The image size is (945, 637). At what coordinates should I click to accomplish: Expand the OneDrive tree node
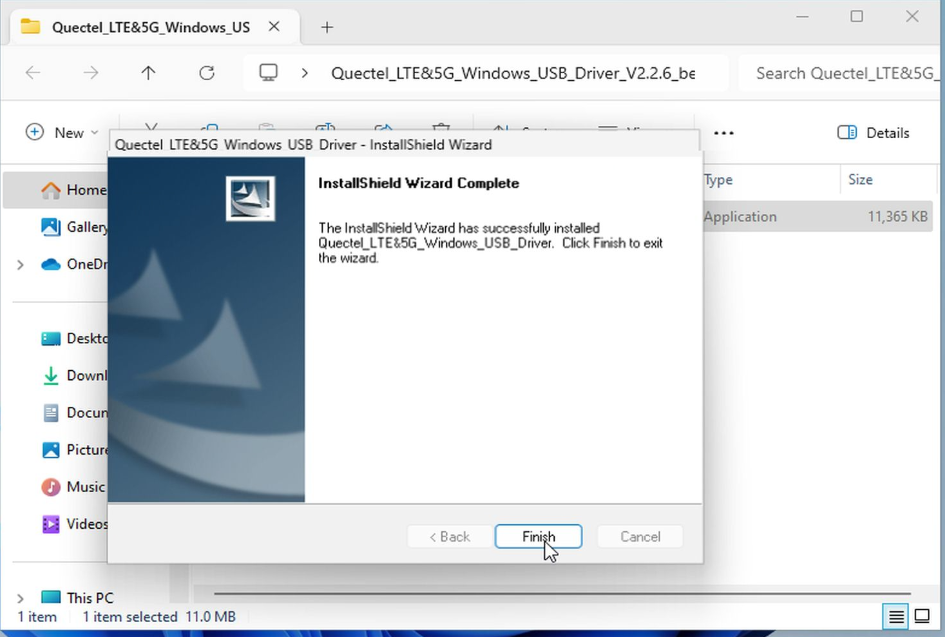pyautogui.click(x=20, y=265)
